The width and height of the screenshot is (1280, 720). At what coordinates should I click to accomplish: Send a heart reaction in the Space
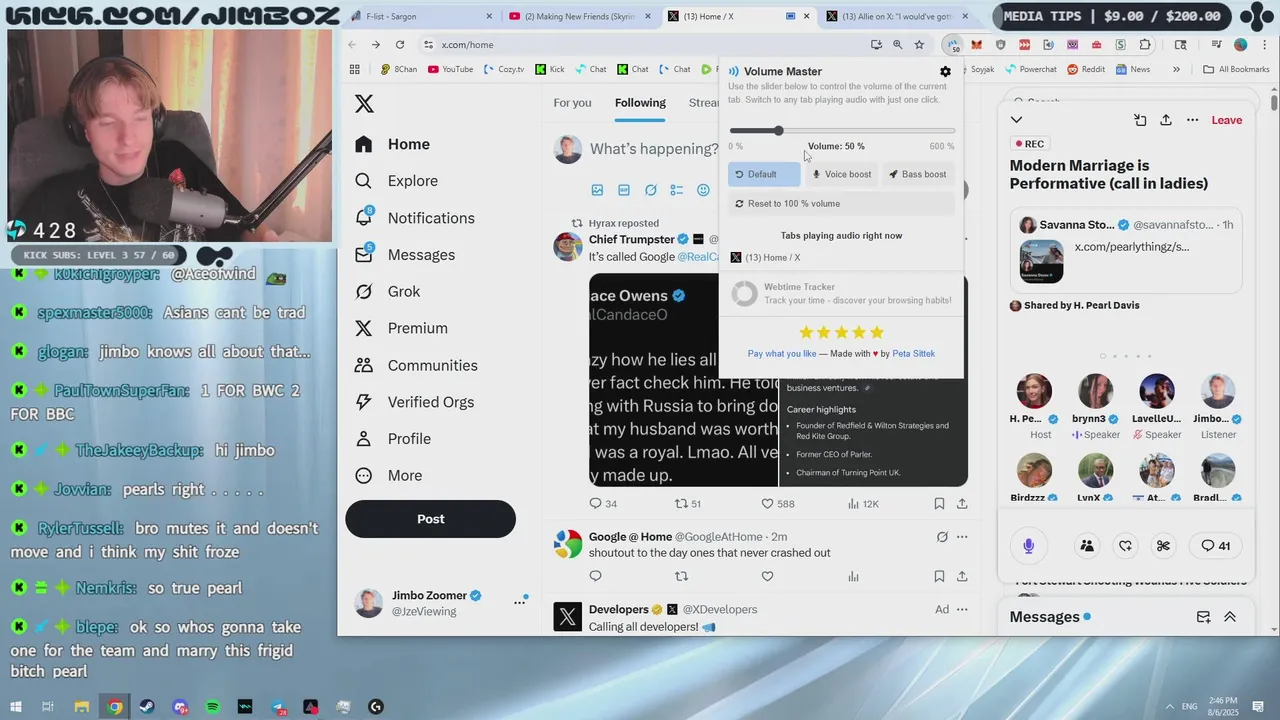pos(1125,546)
